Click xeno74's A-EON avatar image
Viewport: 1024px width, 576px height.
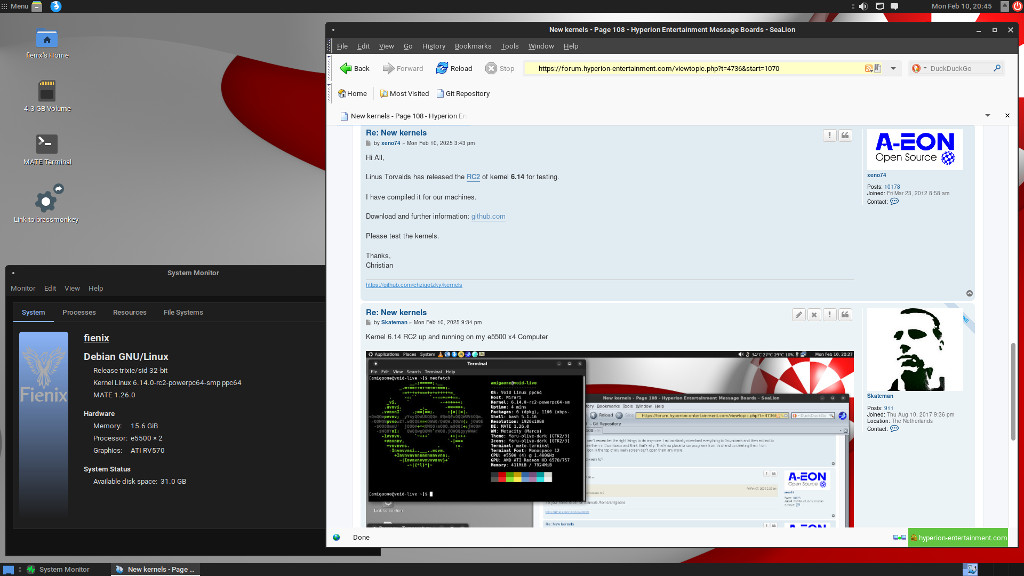click(914, 149)
